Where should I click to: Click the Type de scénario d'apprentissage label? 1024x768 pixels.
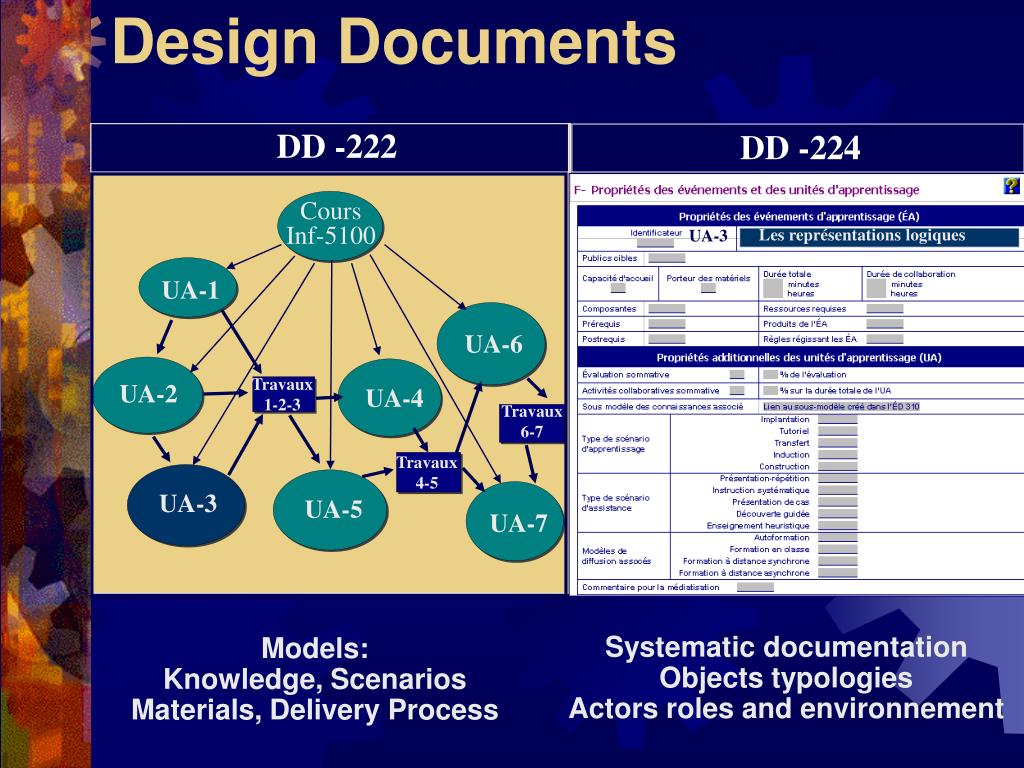pos(616,444)
